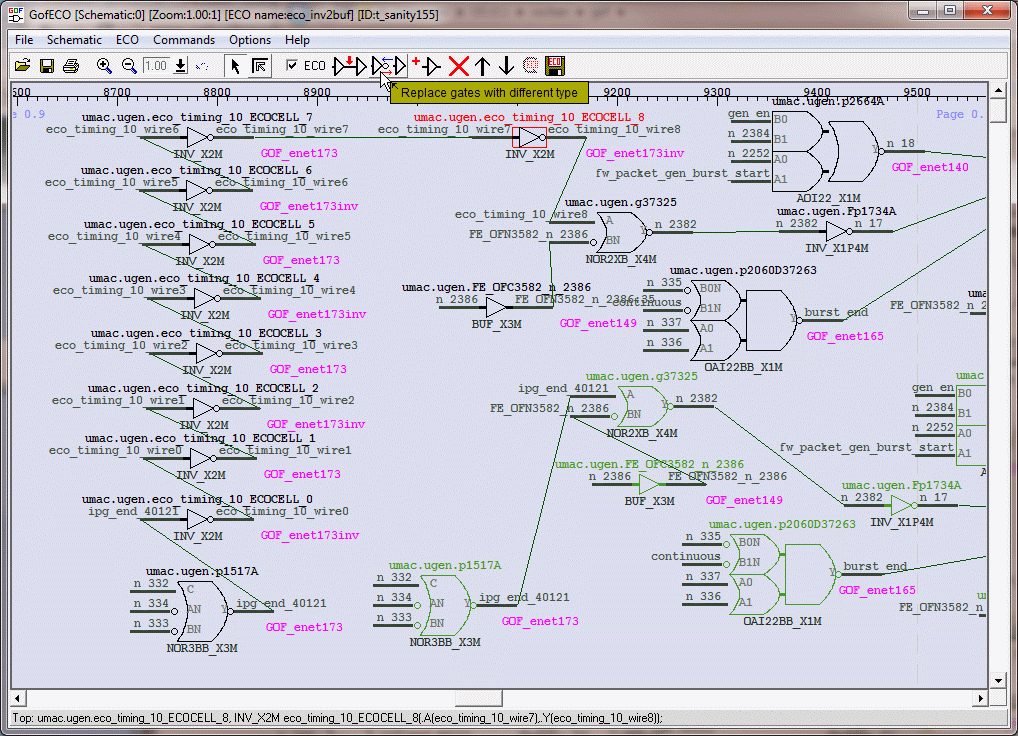Select the green g37325 NOR2XB_X4M gate

644,406
